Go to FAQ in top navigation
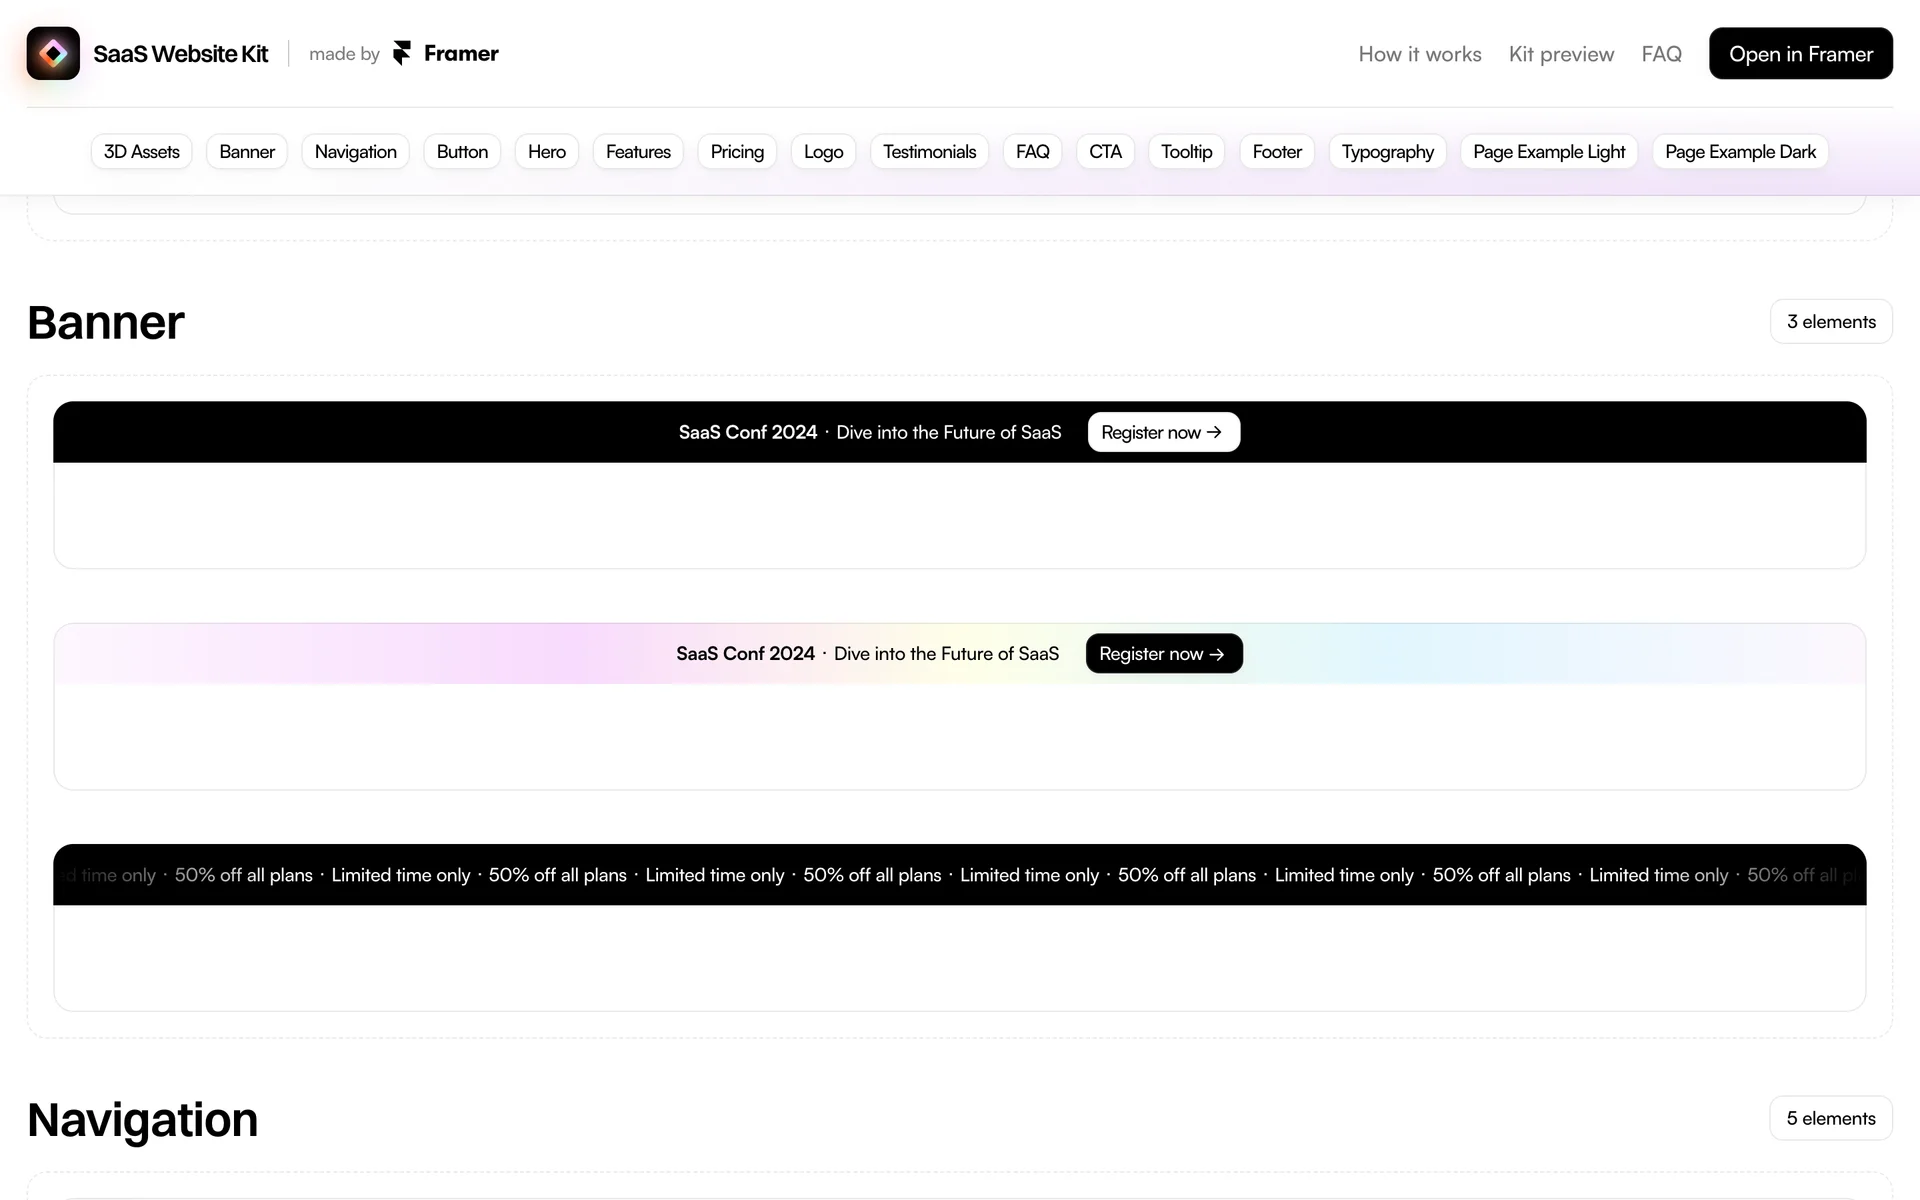Screen dimensions: 1920x1200 click(1661, 54)
